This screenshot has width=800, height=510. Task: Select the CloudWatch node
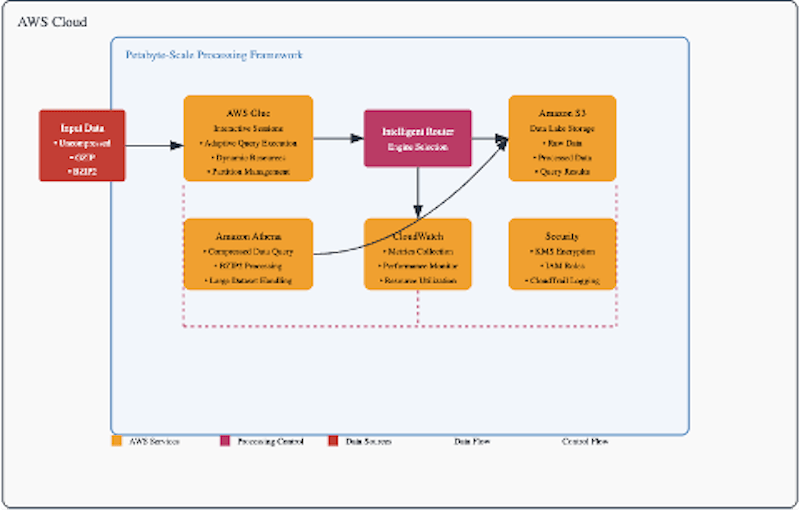(417, 254)
